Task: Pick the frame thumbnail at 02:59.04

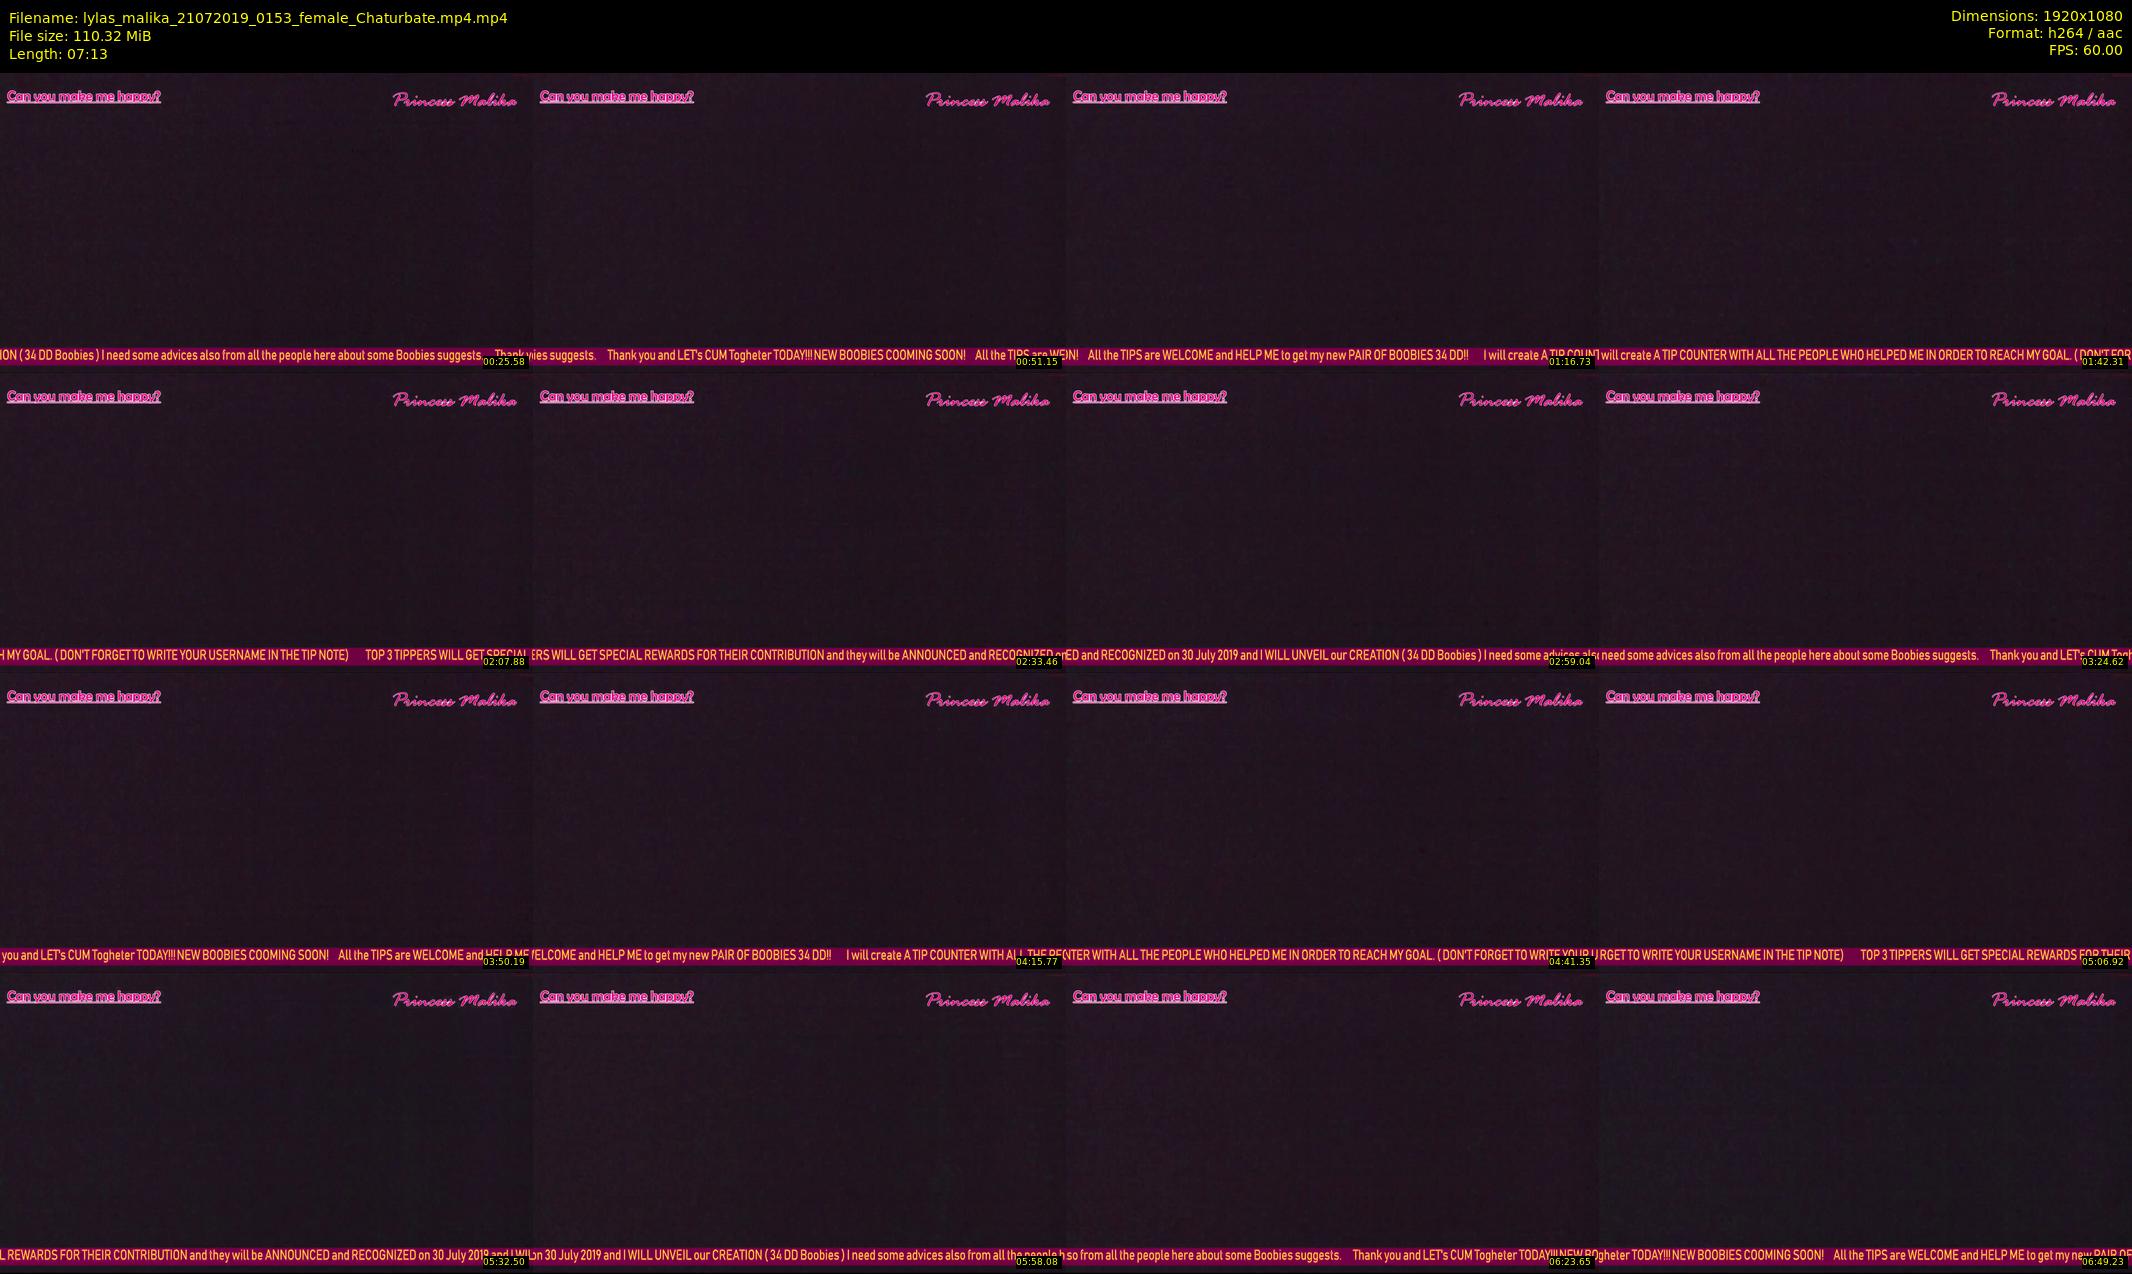Action: 1332,521
